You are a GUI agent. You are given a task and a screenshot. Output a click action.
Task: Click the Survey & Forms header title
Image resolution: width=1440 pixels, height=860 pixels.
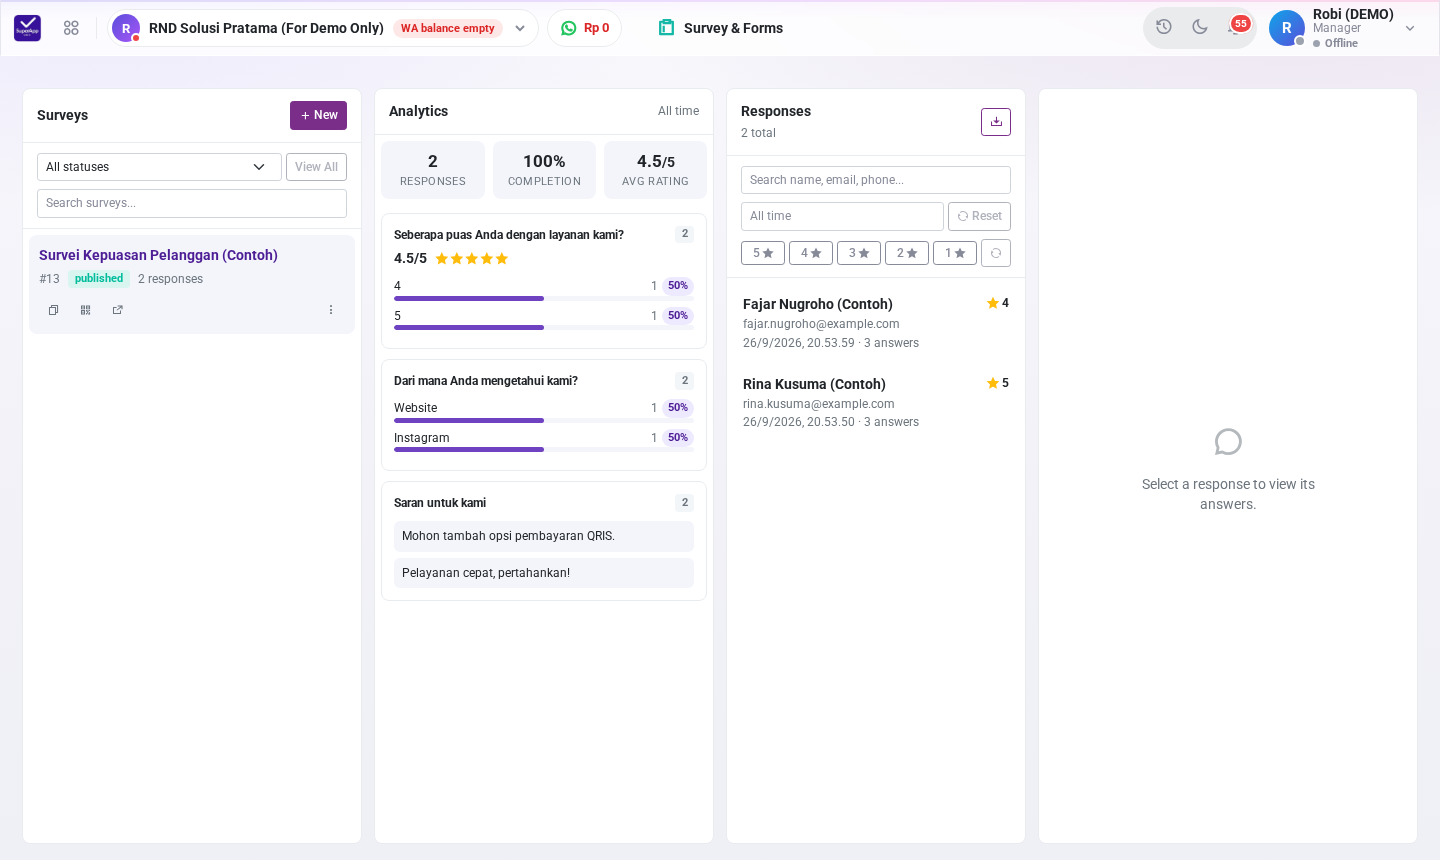coord(733,28)
